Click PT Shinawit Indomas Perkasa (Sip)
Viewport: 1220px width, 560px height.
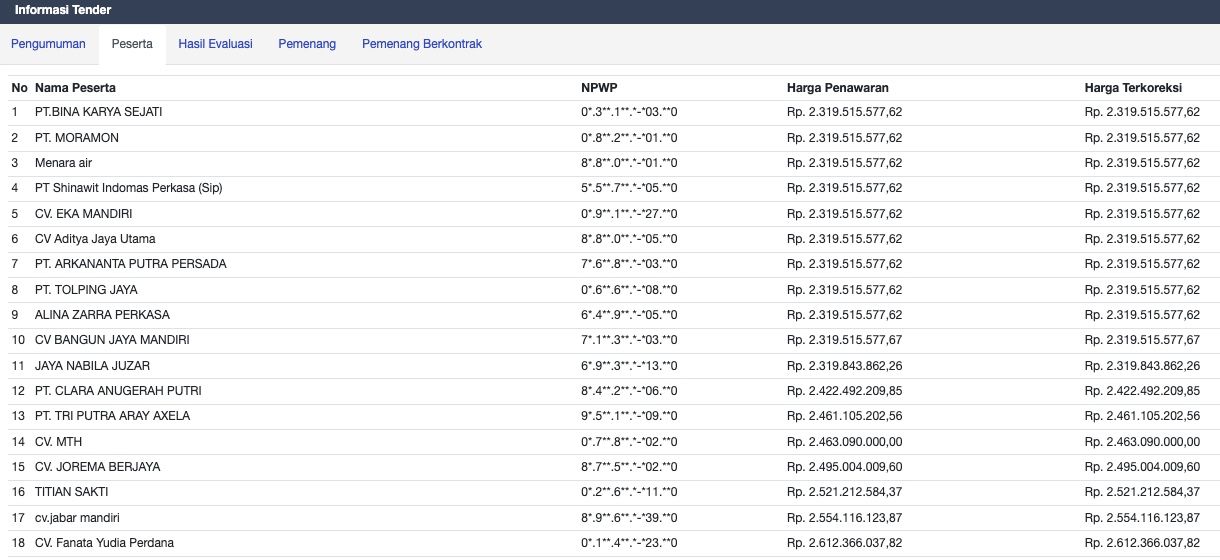coord(128,188)
